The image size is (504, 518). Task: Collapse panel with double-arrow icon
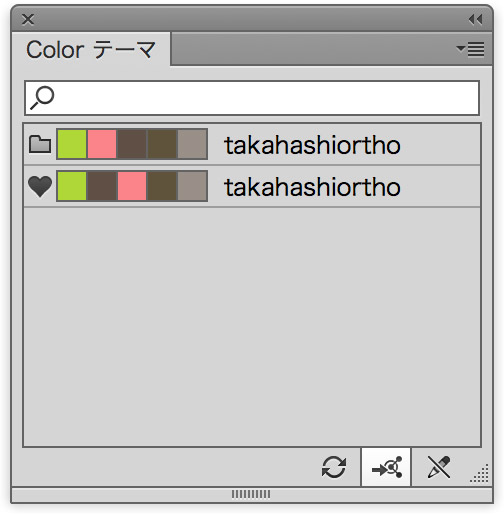[x=475, y=20]
